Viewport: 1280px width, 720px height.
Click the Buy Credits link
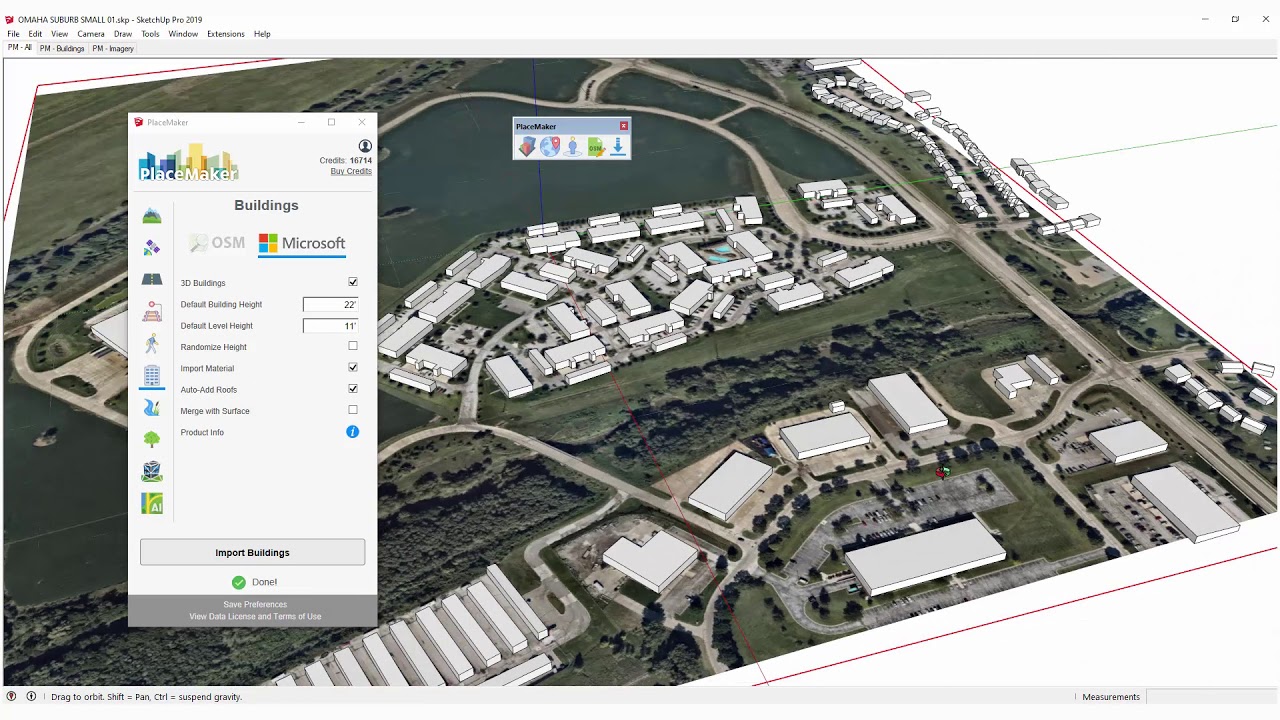tap(351, 171)
